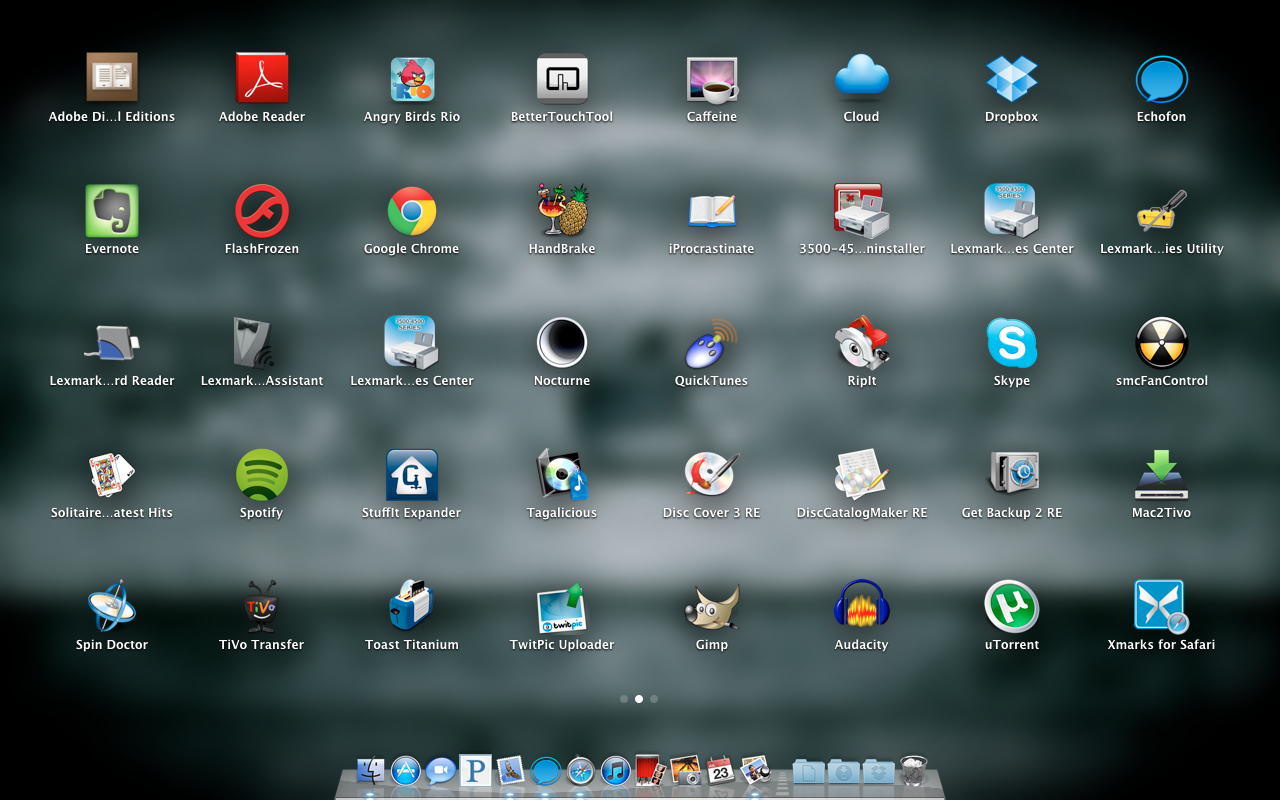
Task: Open iTunes from the Dock
Action: pos(616,770)
